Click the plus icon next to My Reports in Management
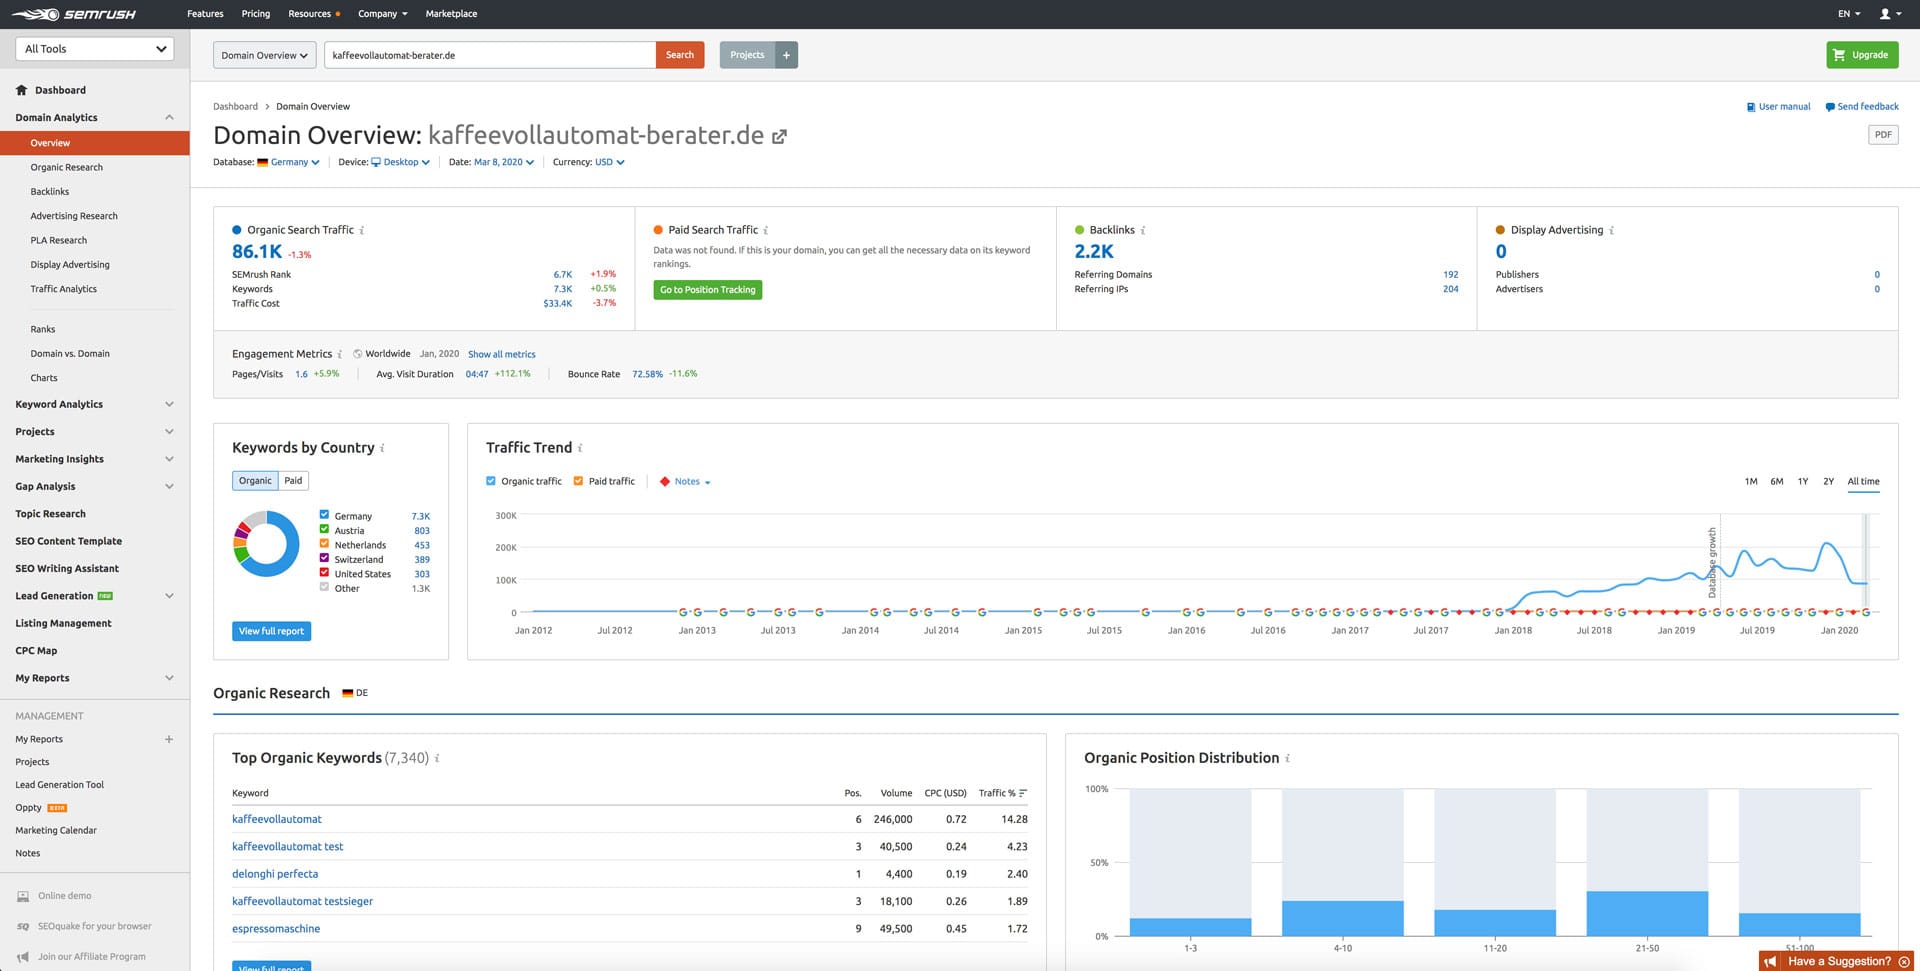 169,739
